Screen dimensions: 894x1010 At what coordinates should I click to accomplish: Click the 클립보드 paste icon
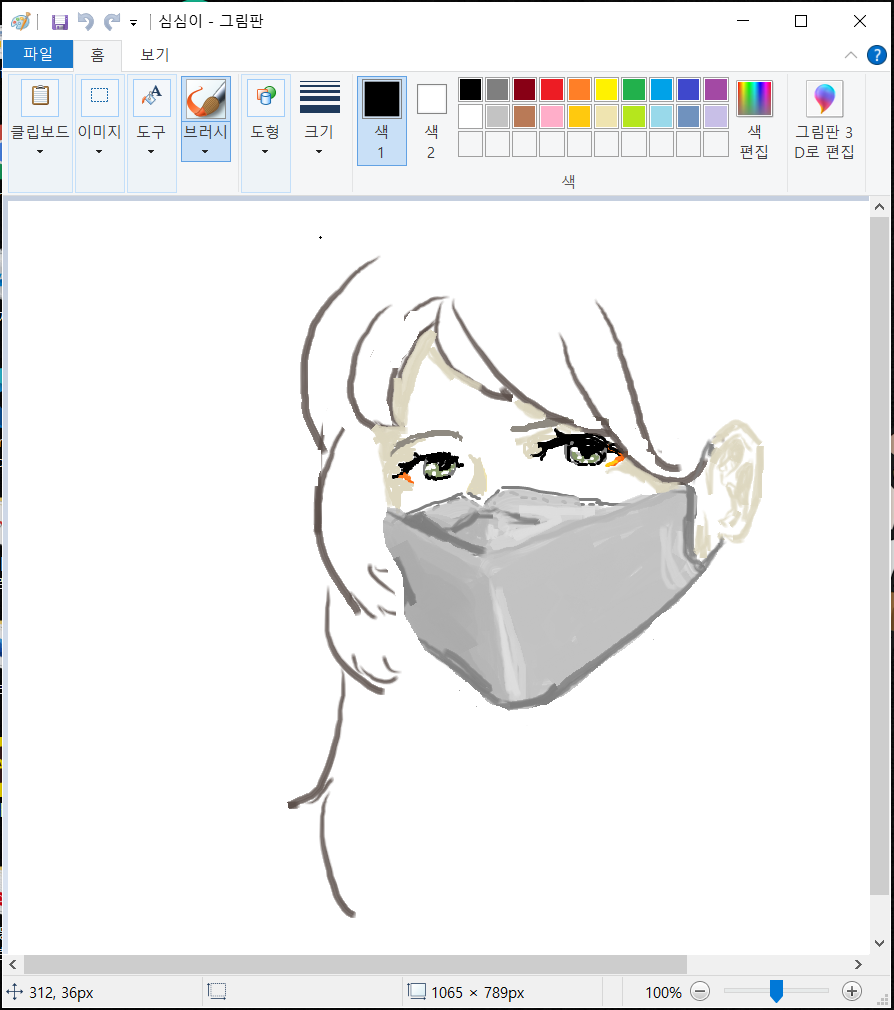pyautogui.click(x=40, y=97)
